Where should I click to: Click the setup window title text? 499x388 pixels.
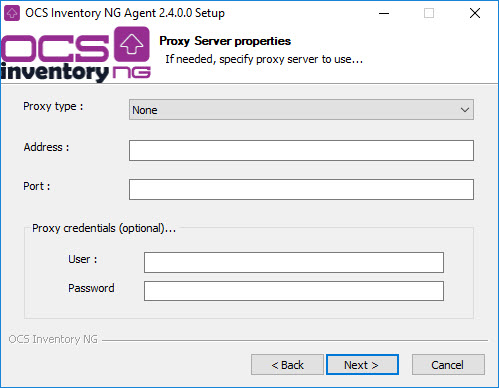pyautogui.click(x=125, y=13)
